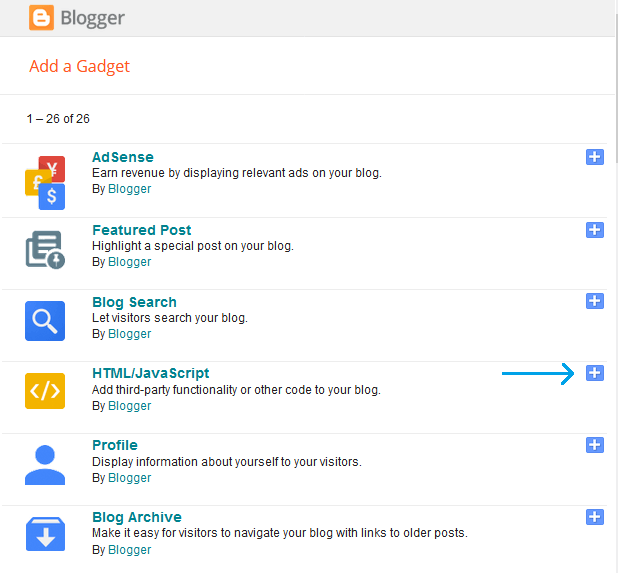This screenshot has width=618, height=573.
Task: Add the AdSense gadget with its plus button
Action: pos(595,157)
